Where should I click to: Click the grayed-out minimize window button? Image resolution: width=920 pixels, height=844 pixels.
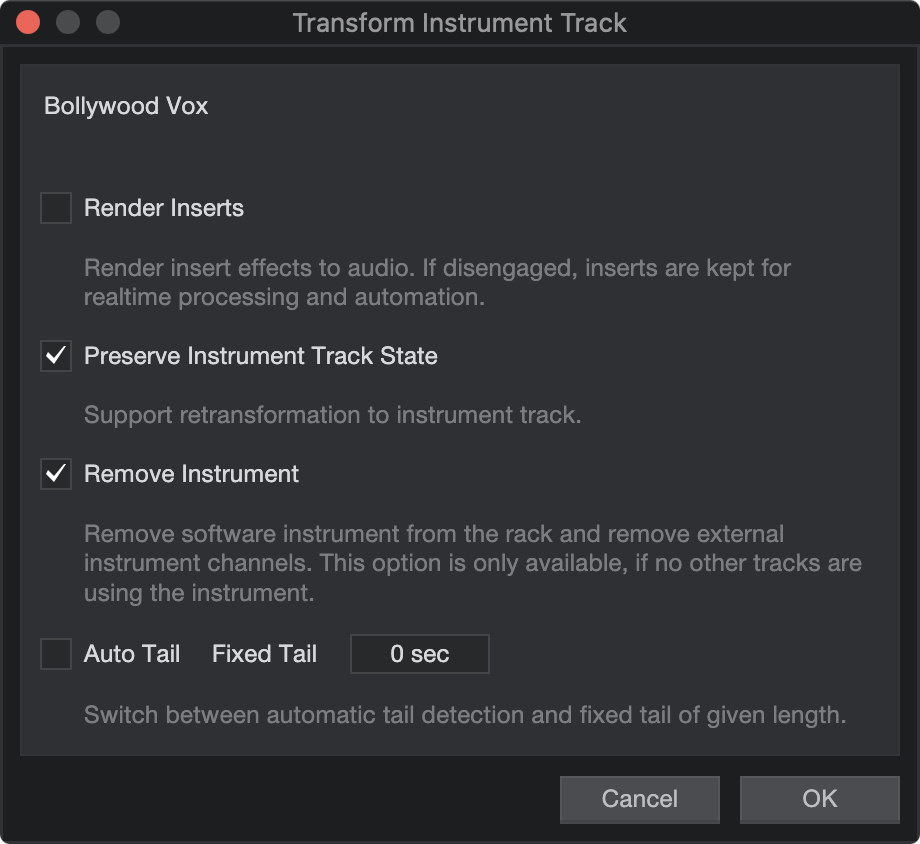click(68, 23)
